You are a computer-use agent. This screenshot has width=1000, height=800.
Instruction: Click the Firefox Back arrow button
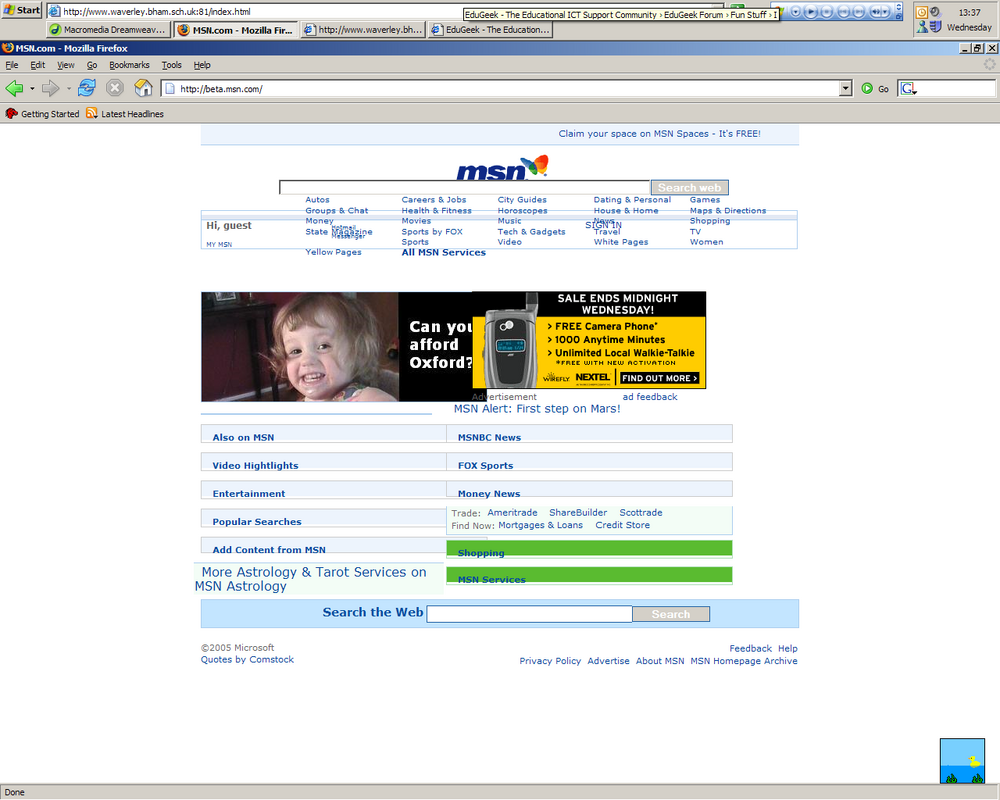(14, 89)
